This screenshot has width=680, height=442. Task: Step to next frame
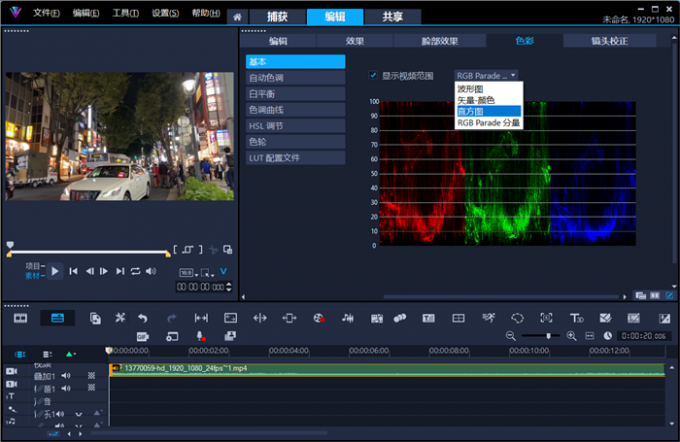(x=104, y=272)
